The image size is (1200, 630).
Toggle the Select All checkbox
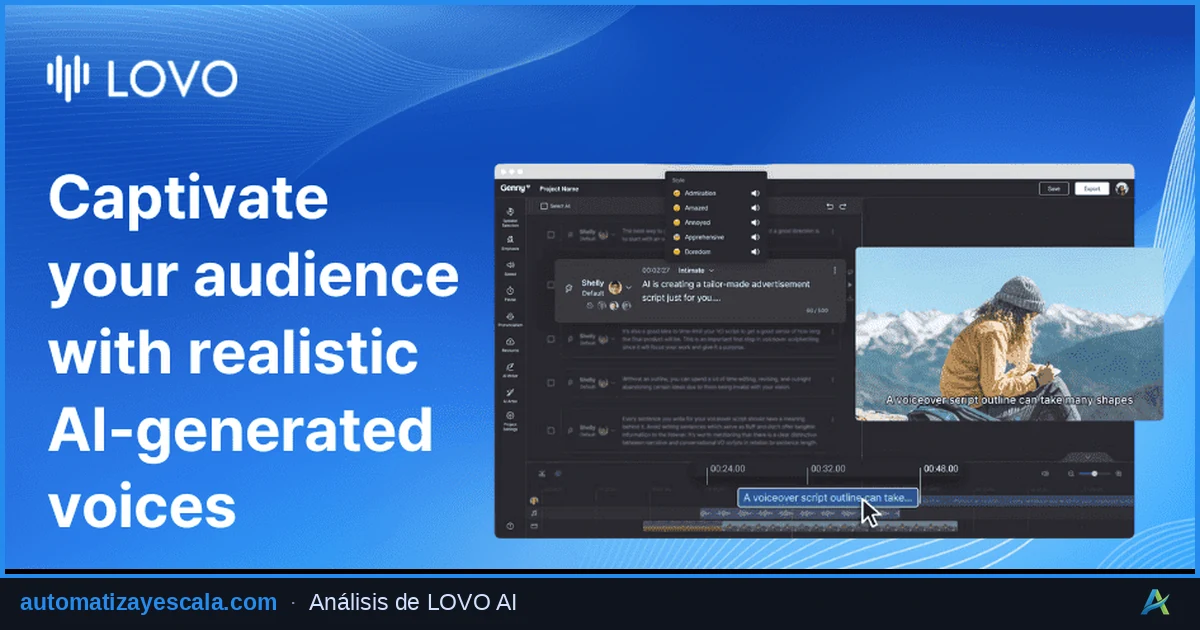tap(544, 206)
